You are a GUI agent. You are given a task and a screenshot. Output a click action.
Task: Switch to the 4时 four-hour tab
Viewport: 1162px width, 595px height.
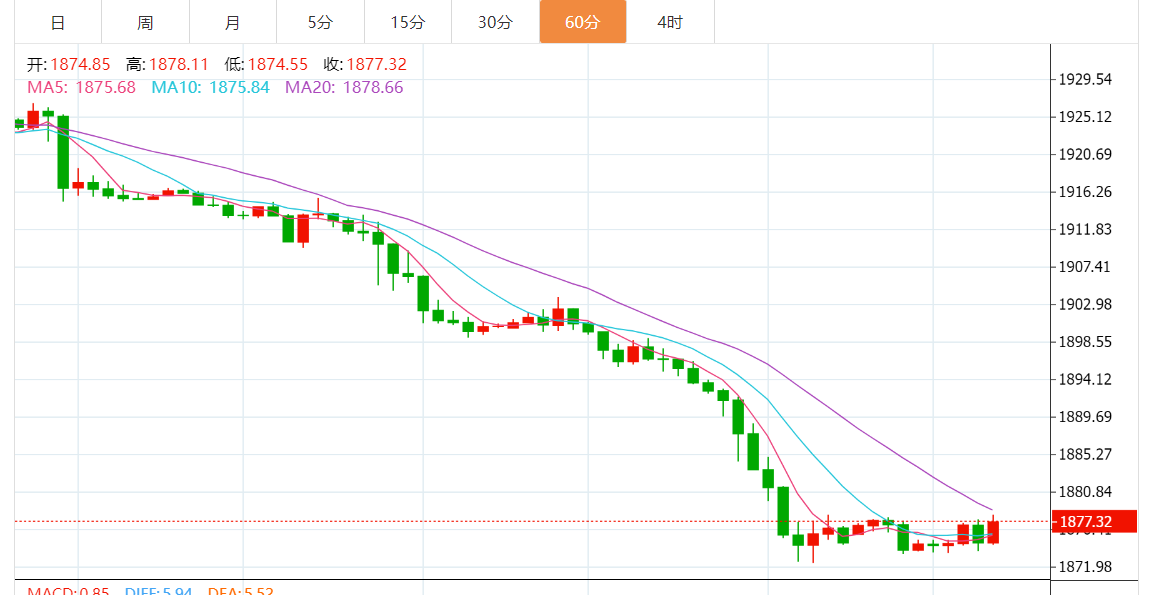tap(670, 22)
